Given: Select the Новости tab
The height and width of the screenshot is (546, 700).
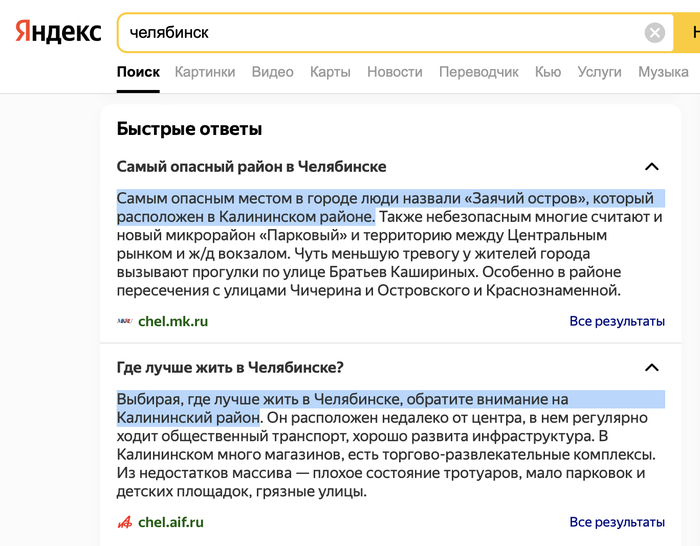Looking at the screenshot, I should [x=394, y=72].
